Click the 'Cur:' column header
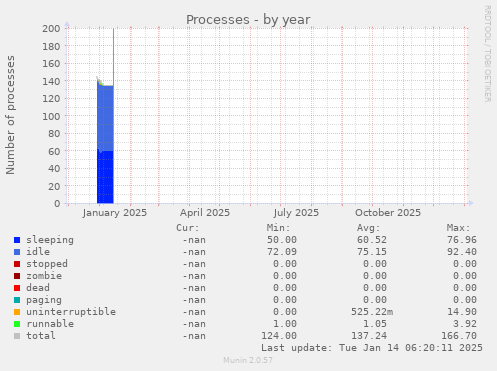Screen dimensions: 497x371 pyautogui.click(x=188, y=228)
